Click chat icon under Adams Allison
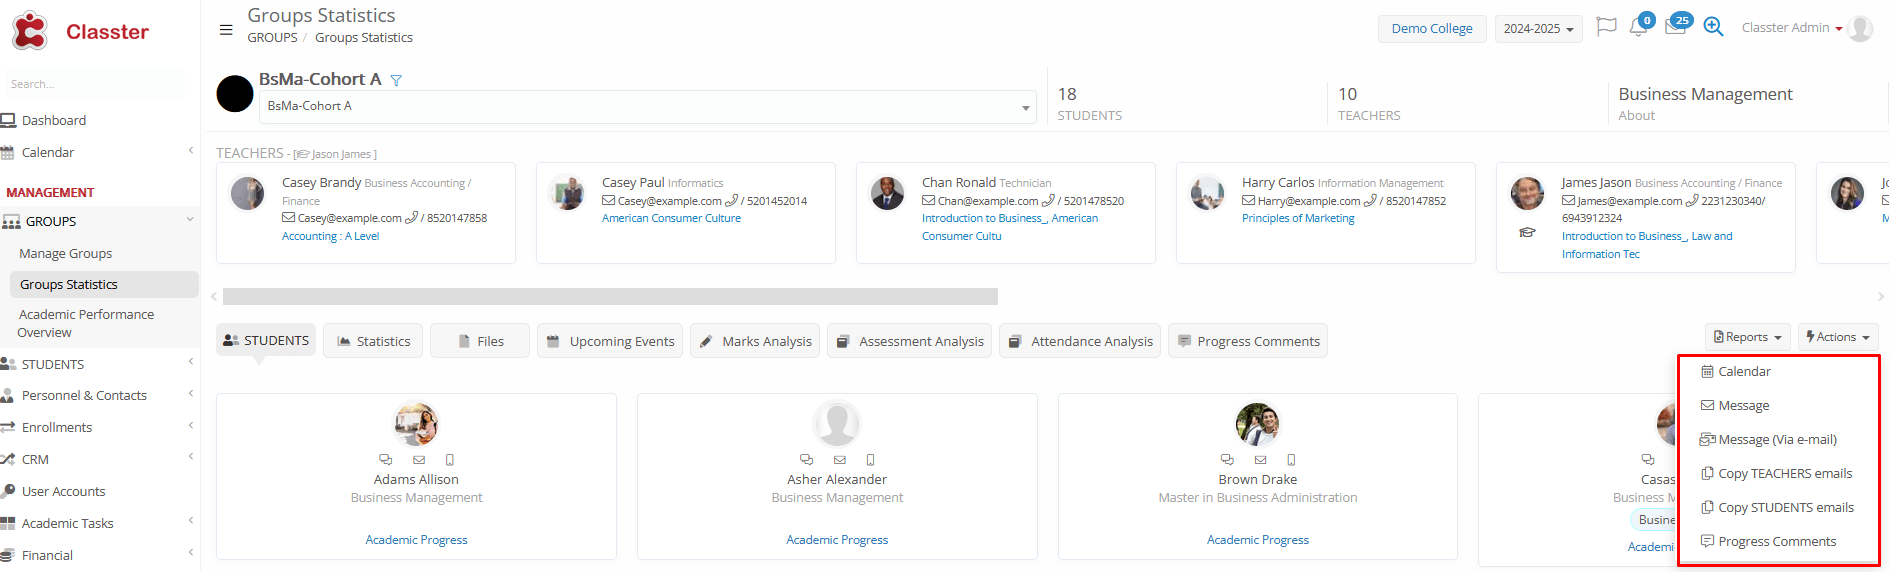This screenshot has width=1890, height=572. (387, 460)
